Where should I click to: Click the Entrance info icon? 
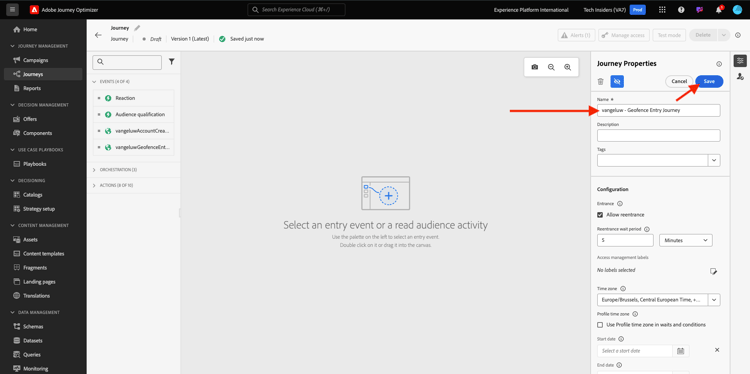[620, 204]
